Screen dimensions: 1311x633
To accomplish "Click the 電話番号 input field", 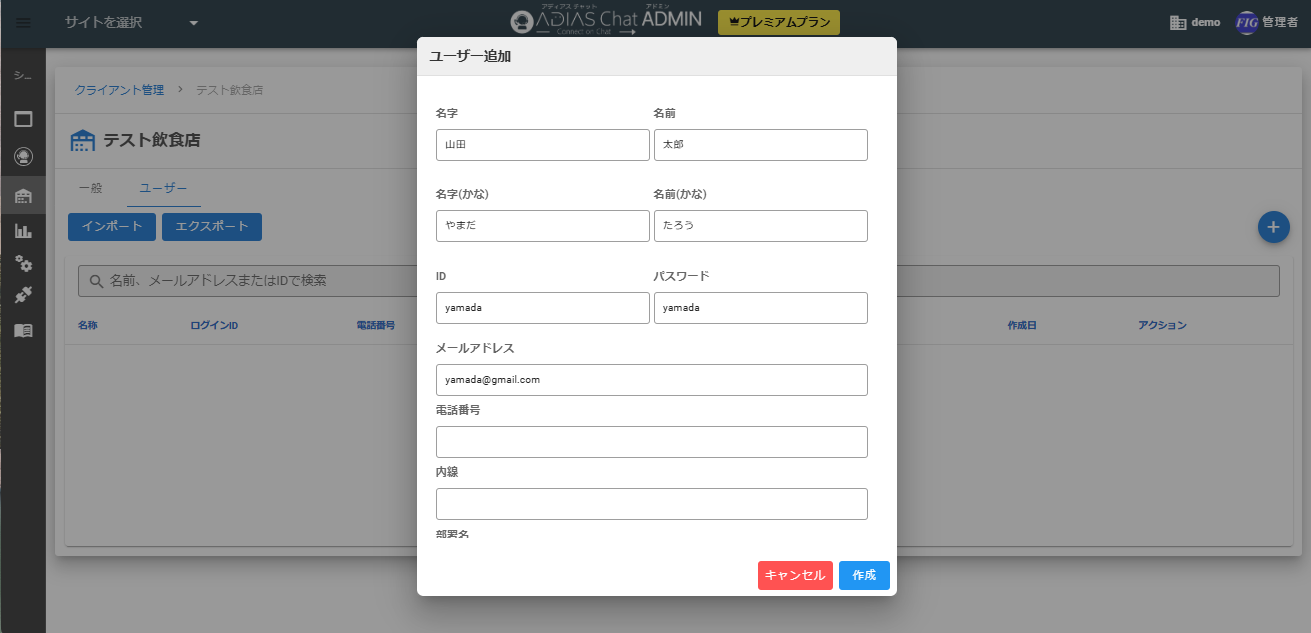I will (651, 442).
